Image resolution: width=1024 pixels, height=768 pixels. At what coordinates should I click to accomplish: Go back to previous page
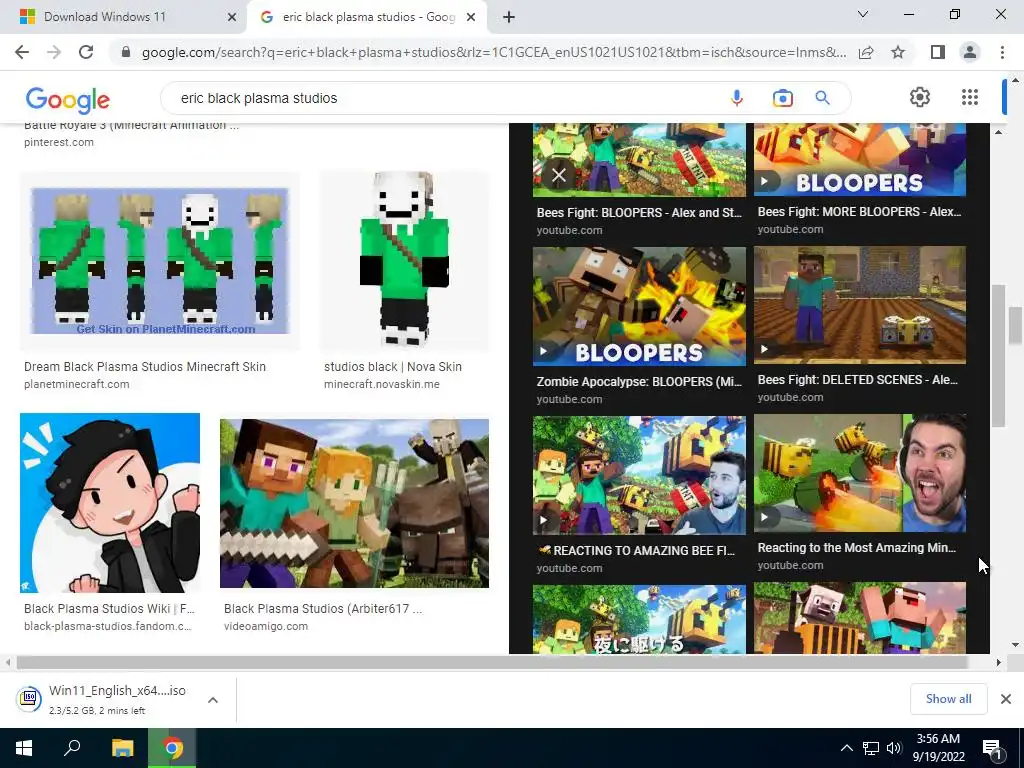22,52
